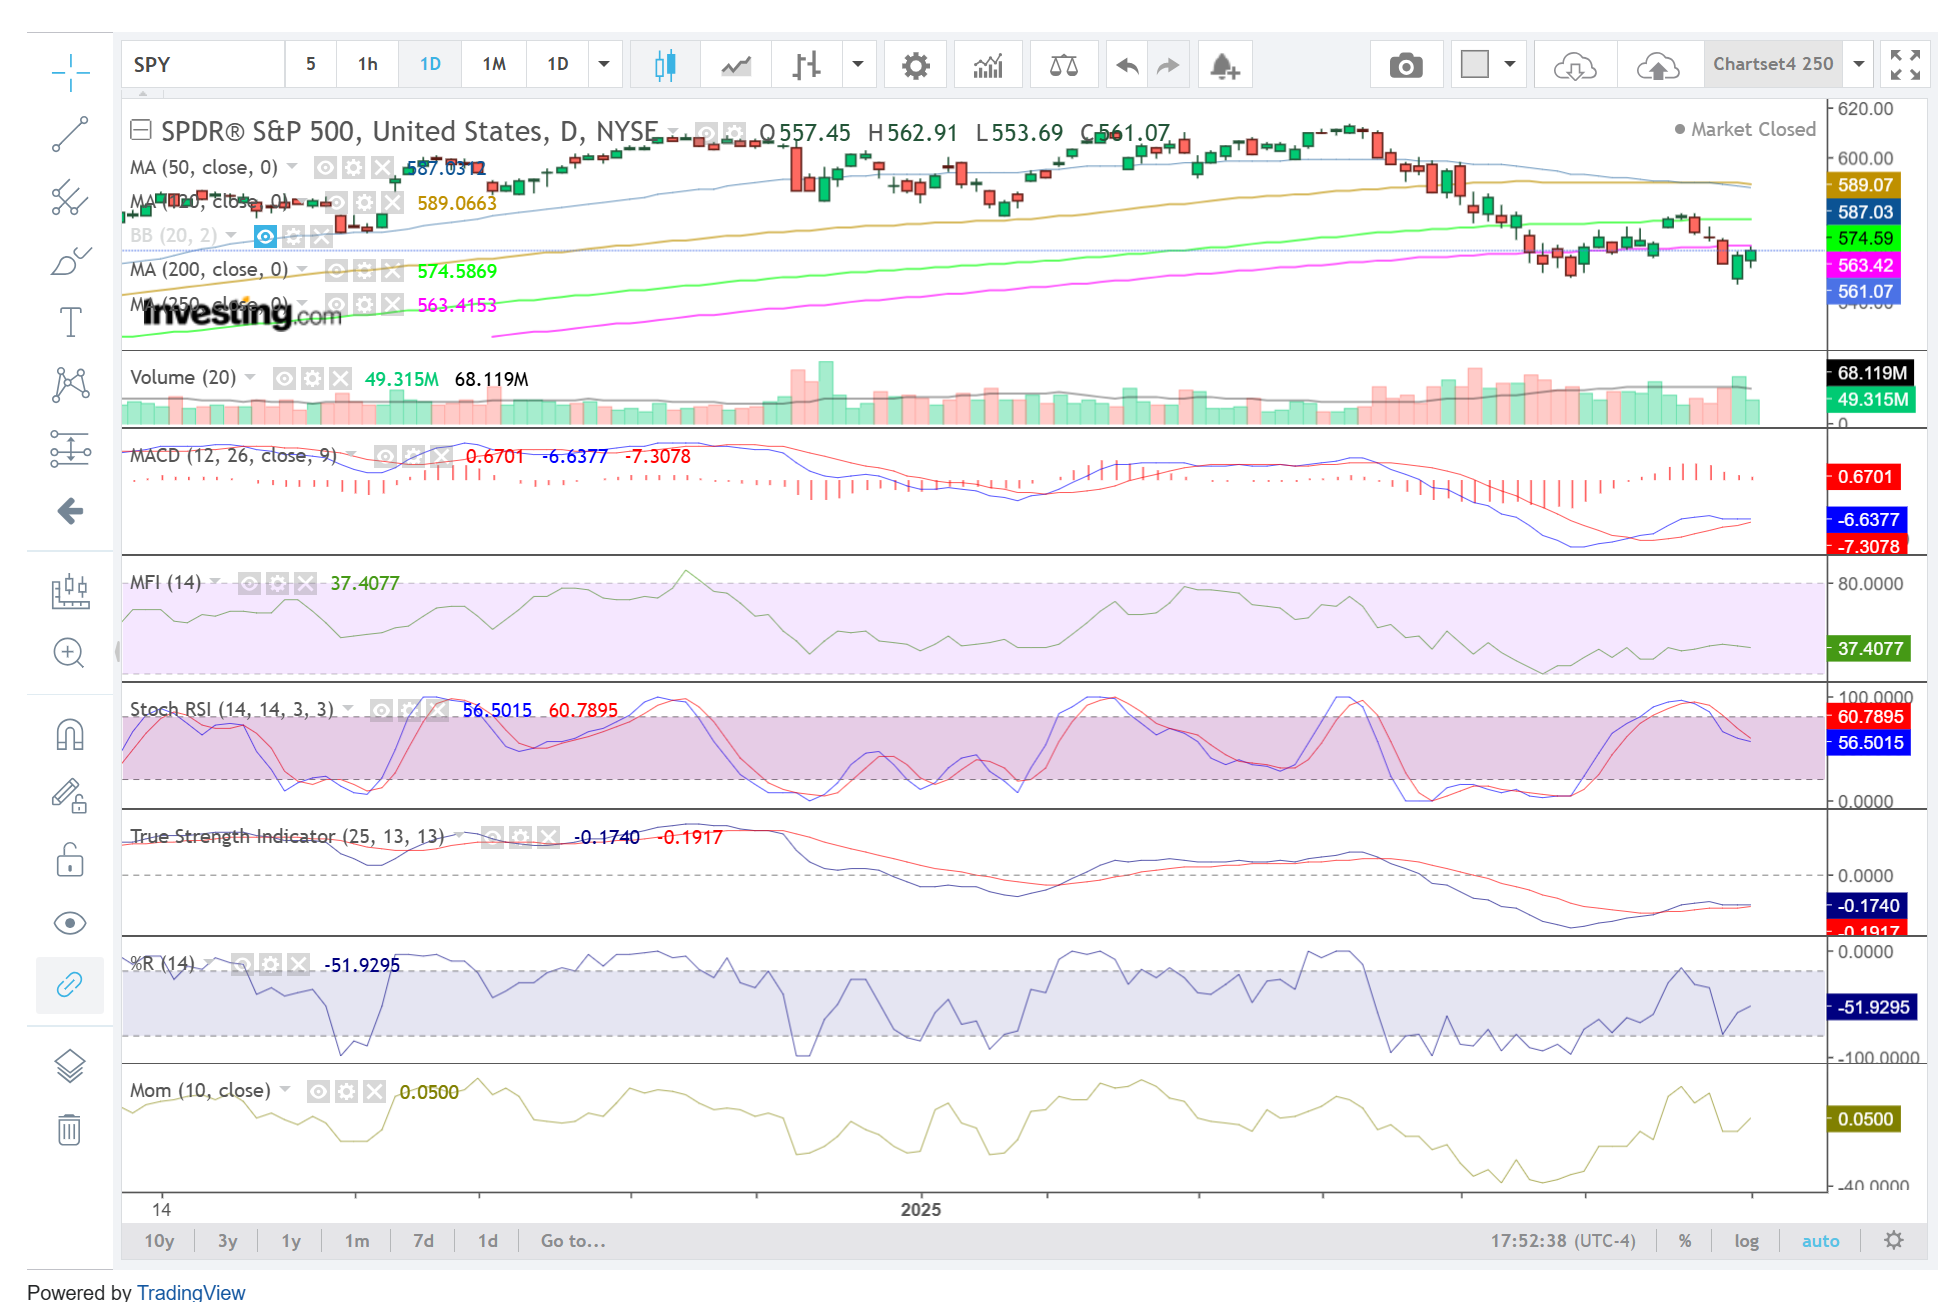
Task: Expand the time interval dropdown arrow
Action: [x=604, y=65]
